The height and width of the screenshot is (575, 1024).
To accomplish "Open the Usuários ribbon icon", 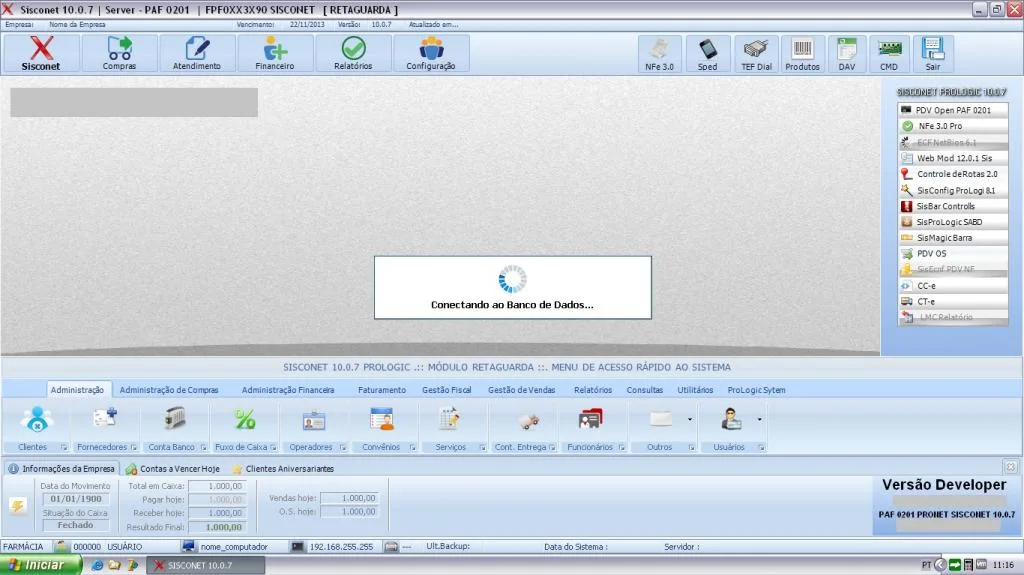I will pos(731,419).
